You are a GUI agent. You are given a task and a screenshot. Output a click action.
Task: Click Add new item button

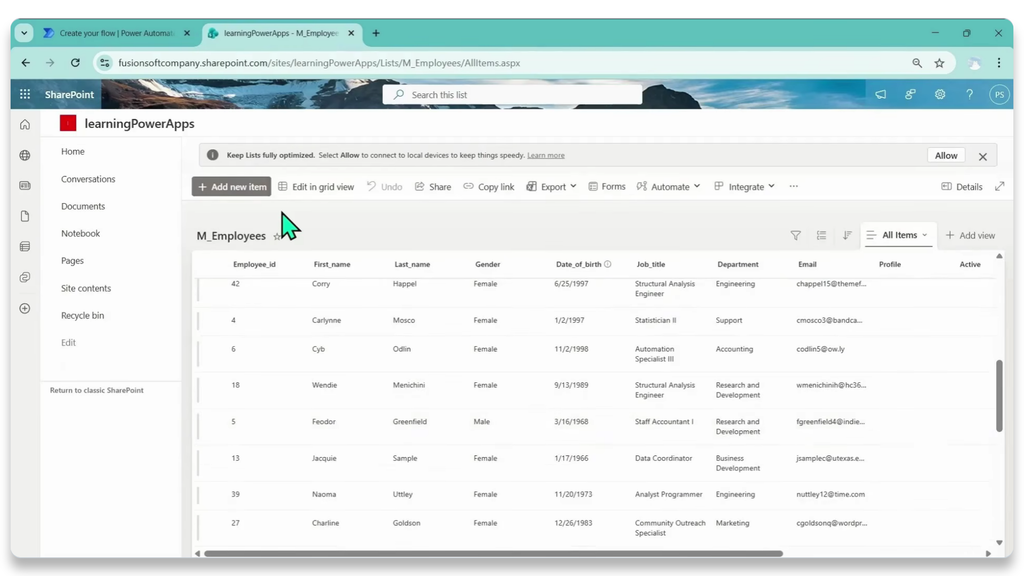coord(231,186)
